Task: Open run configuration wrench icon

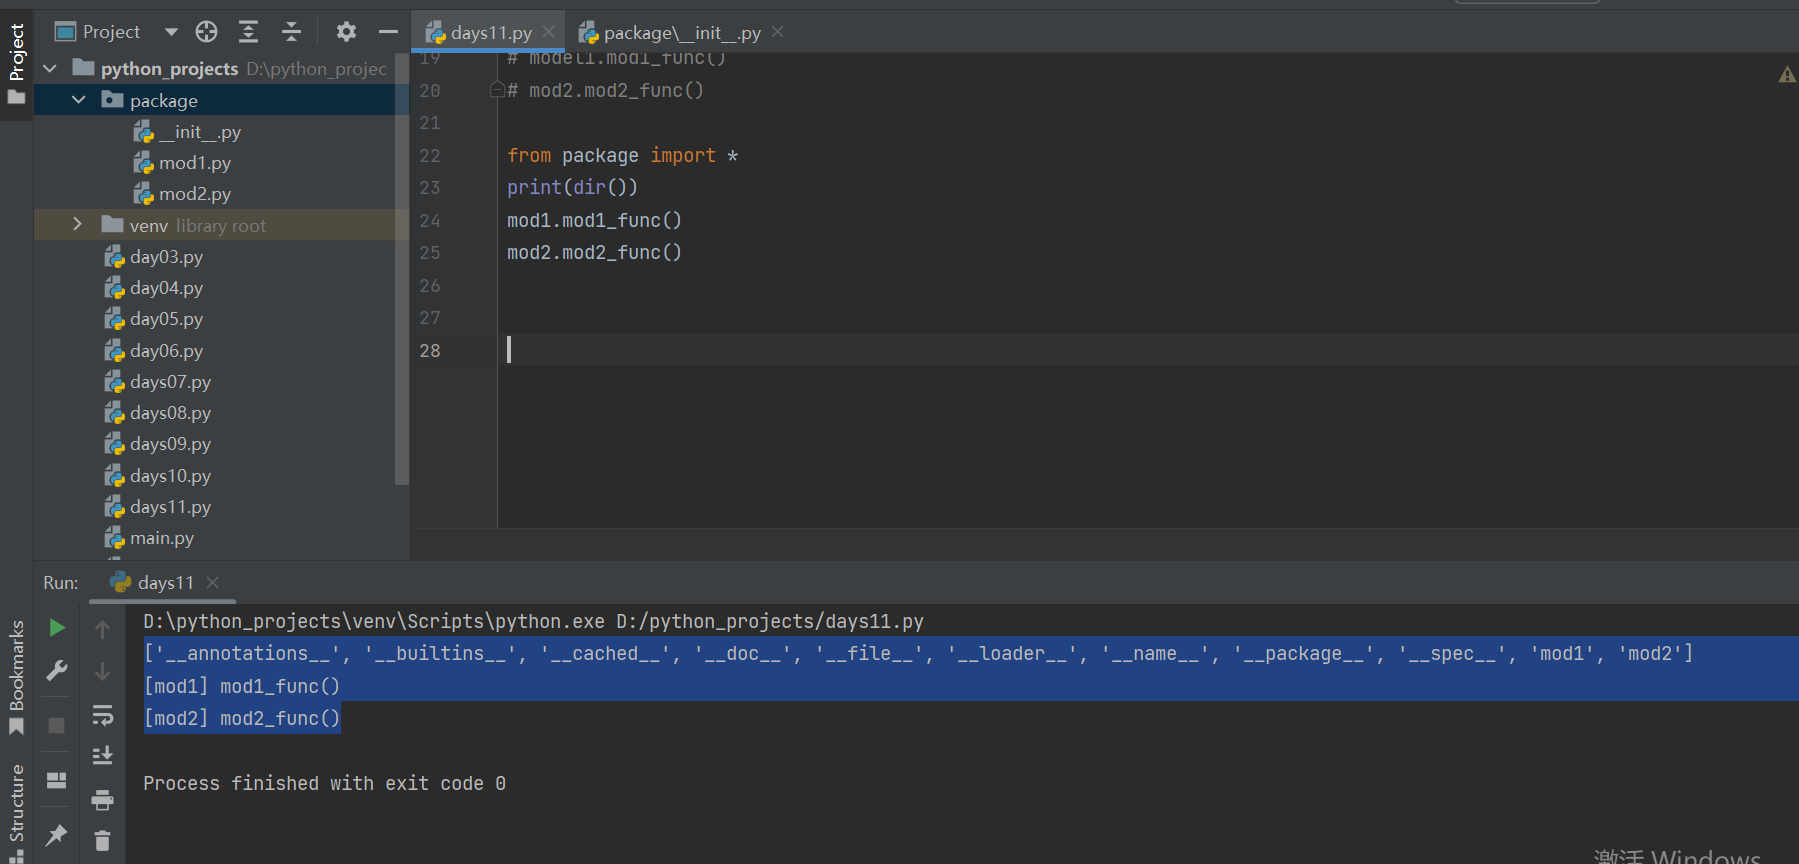Action: 57,671
